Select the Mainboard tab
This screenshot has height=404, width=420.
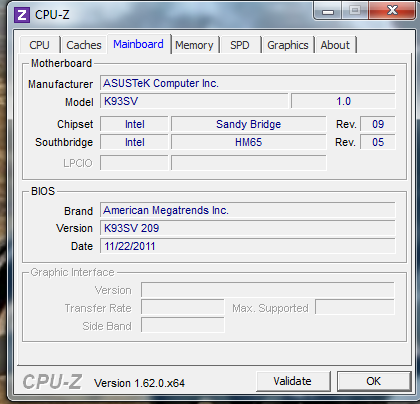tap(138, 44)
